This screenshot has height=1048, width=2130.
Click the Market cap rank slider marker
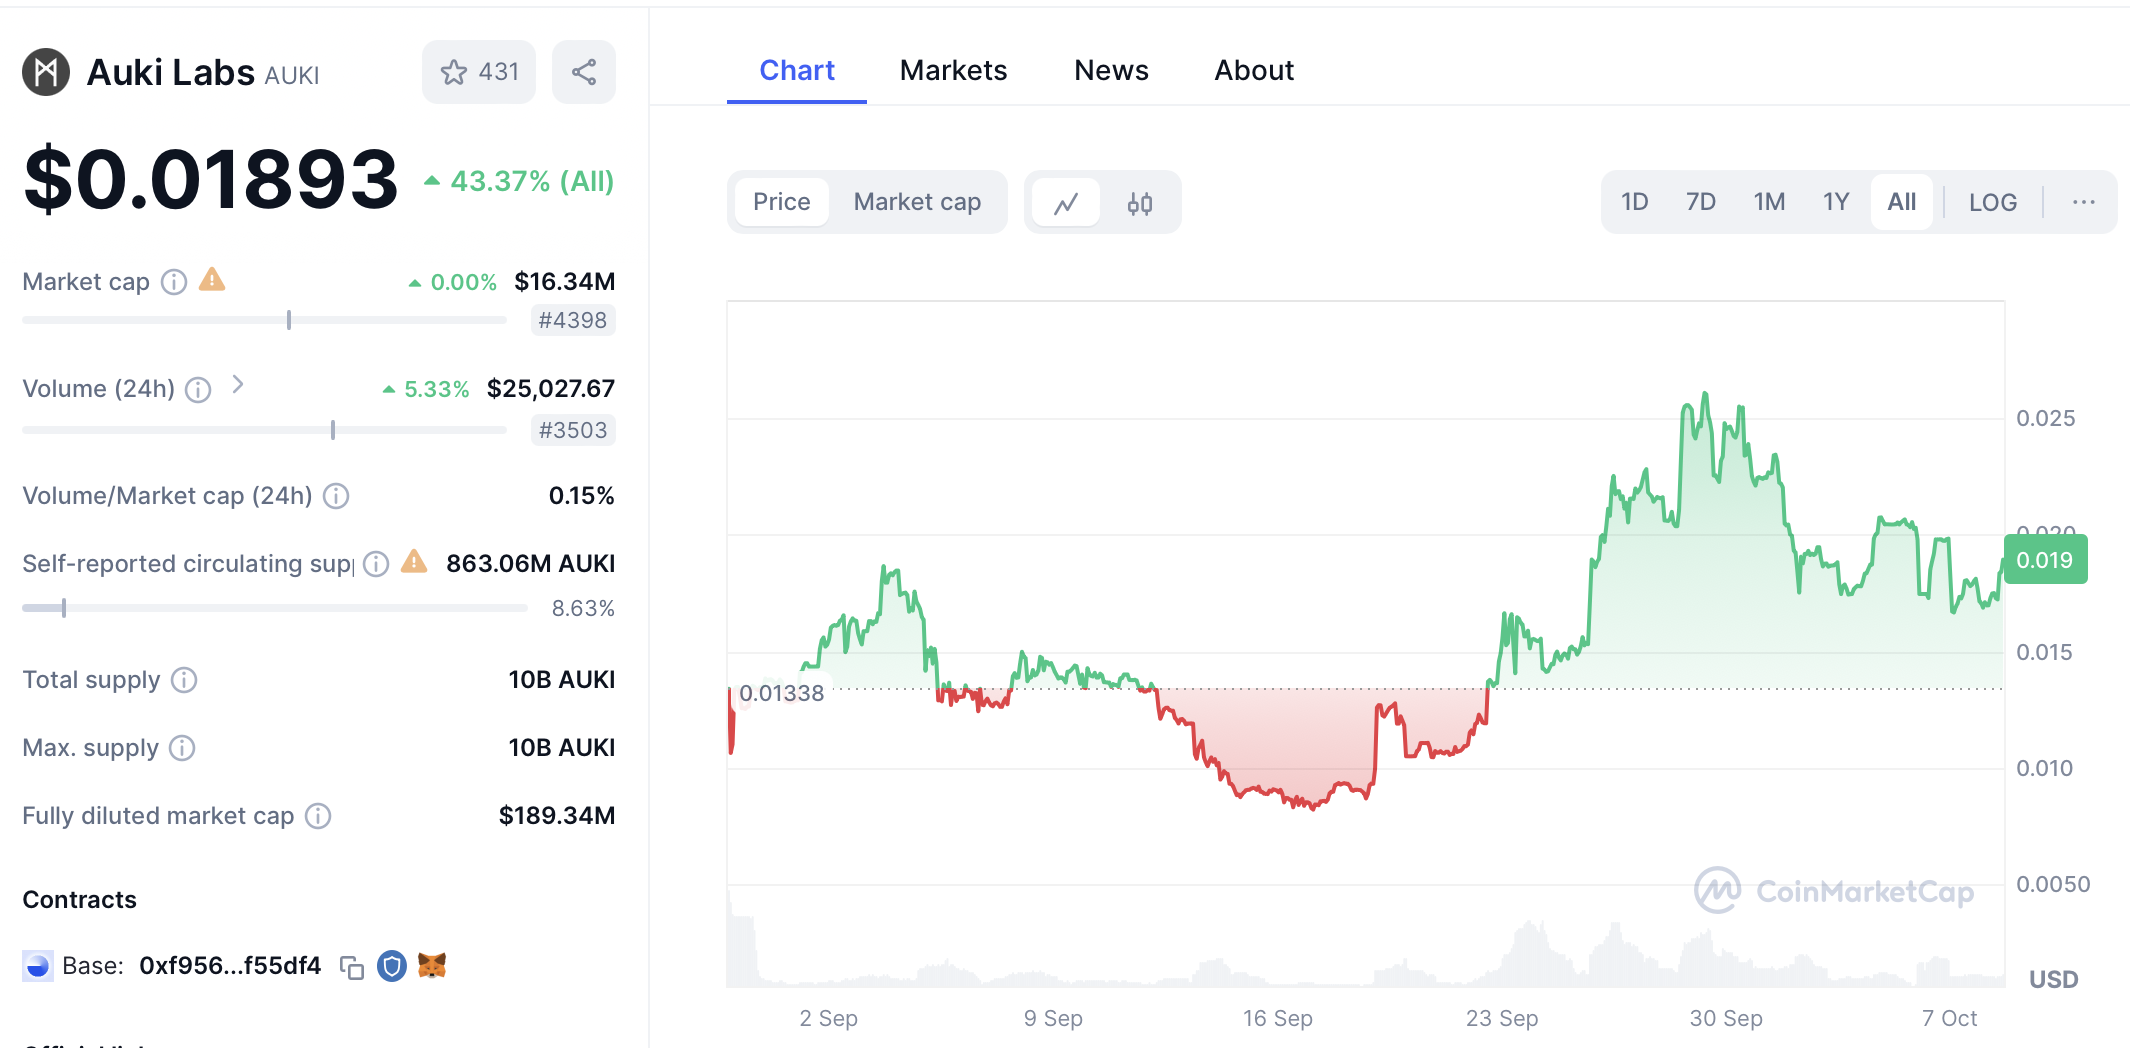coord(289,320)
